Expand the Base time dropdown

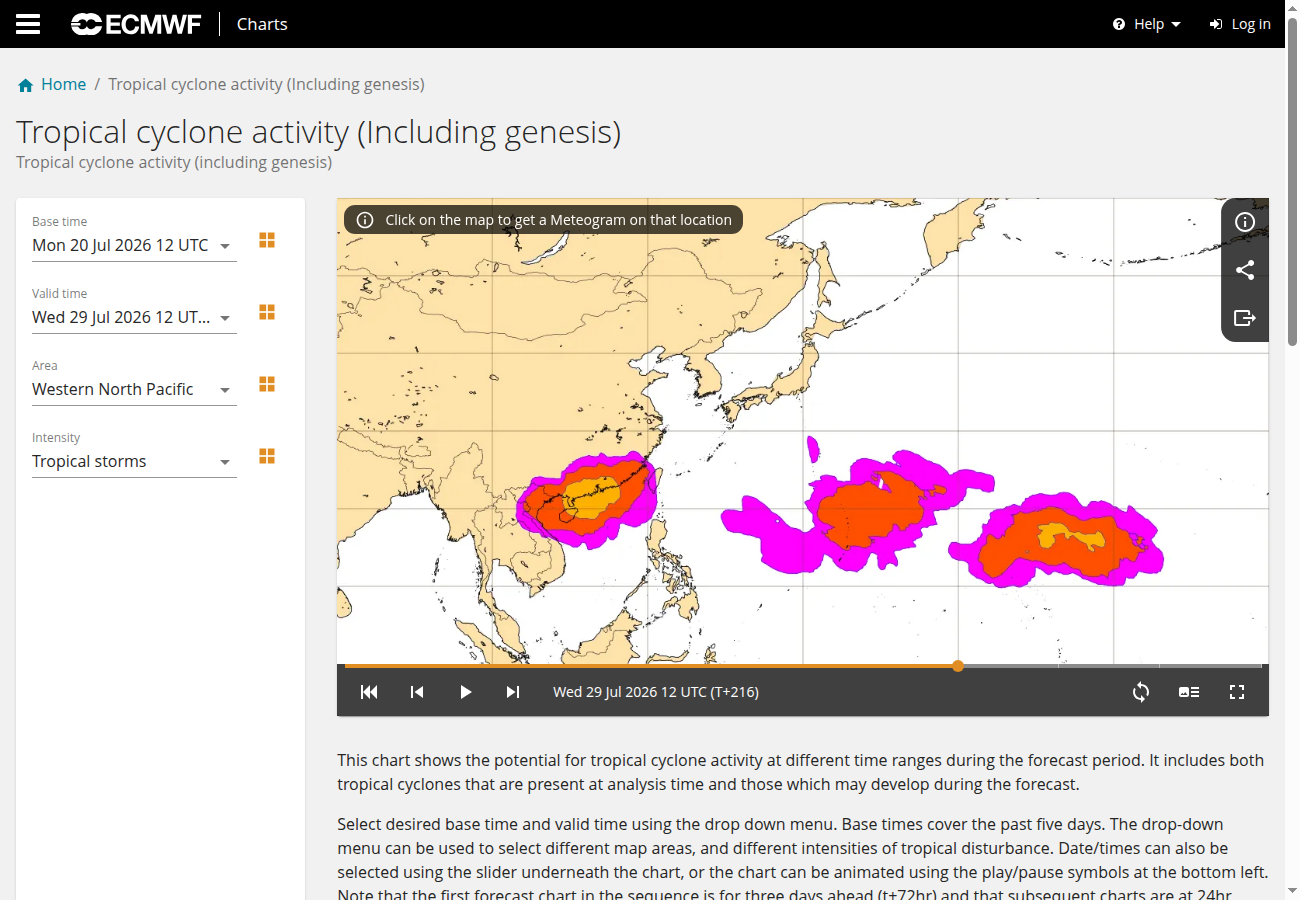point(134,245)
